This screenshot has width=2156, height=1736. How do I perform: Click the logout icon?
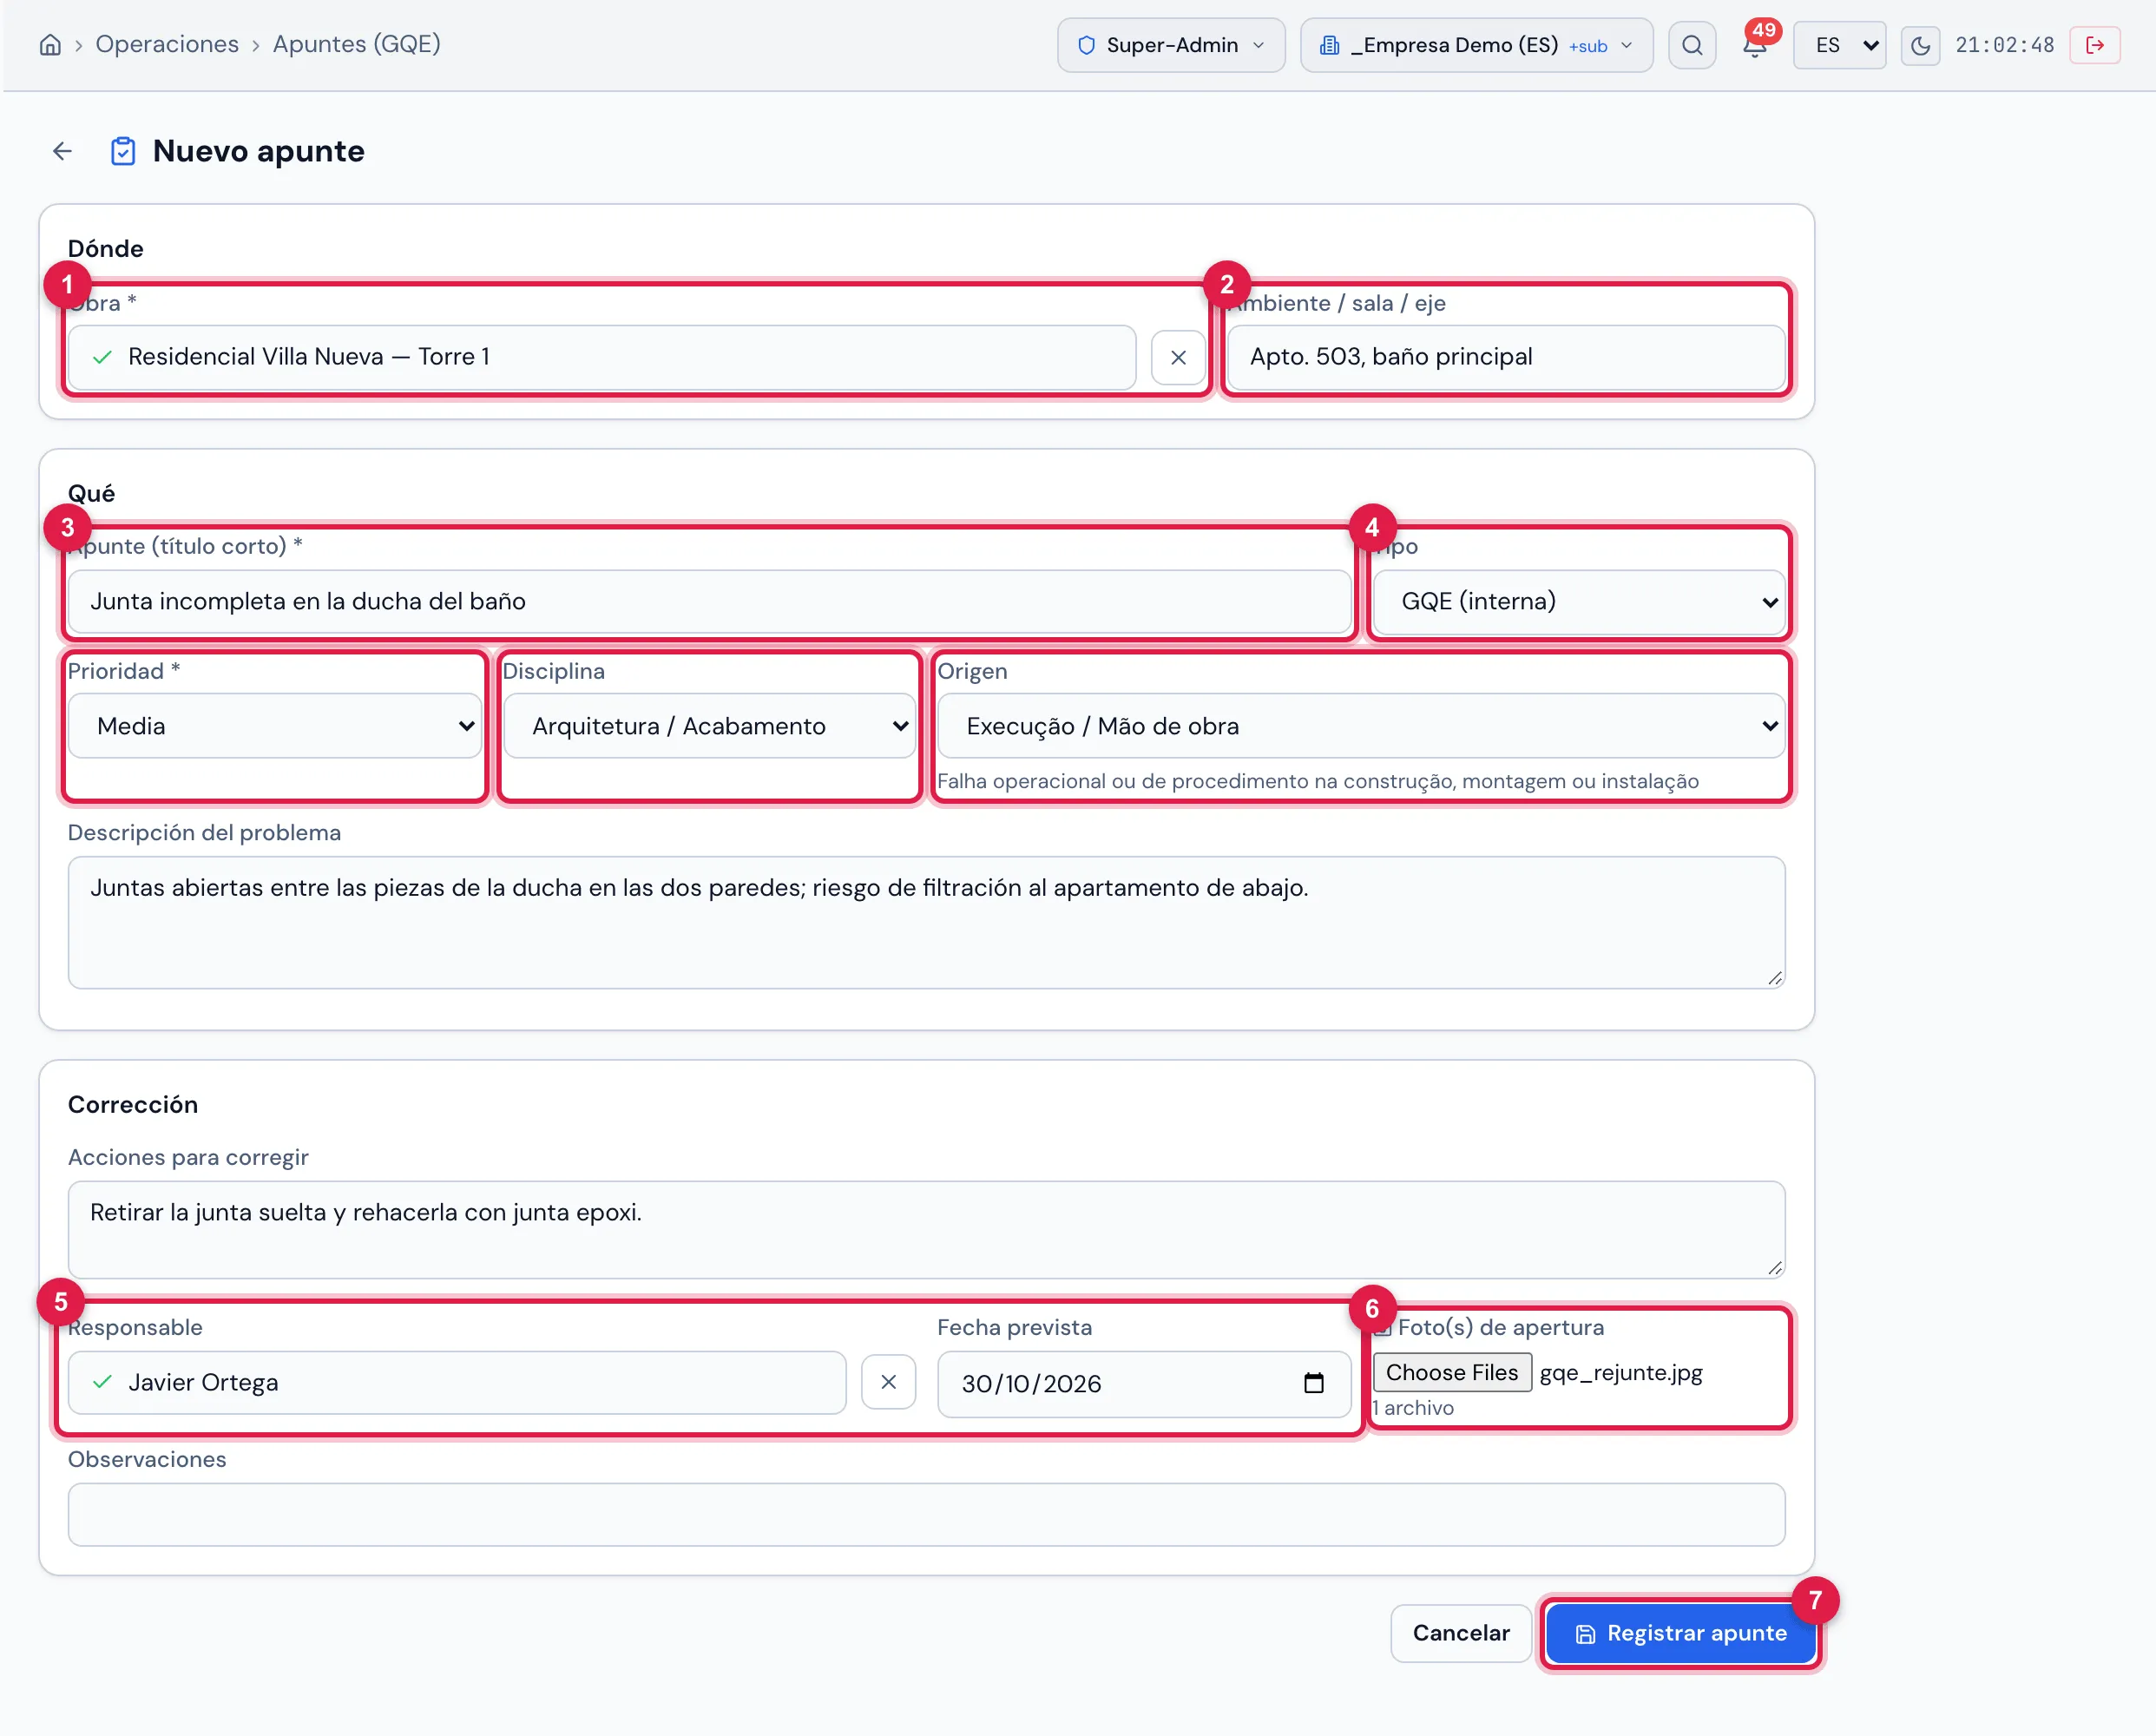(2095, 45)
